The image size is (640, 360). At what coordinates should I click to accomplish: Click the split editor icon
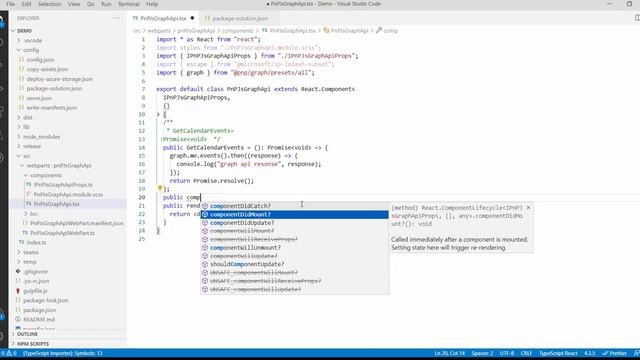click(x=637, y=18)
